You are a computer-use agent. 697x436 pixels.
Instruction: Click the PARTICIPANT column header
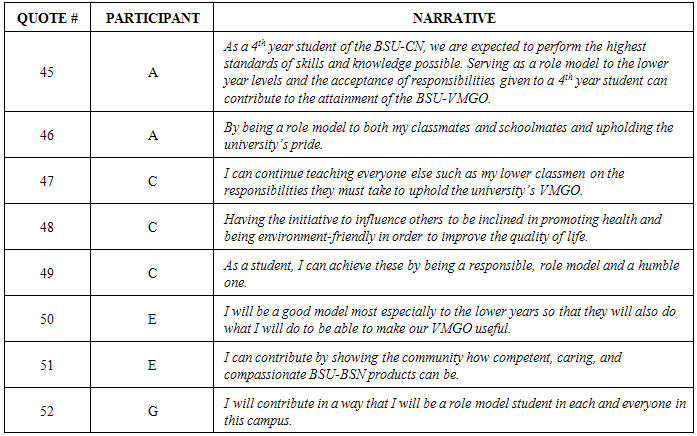point(152,19)
